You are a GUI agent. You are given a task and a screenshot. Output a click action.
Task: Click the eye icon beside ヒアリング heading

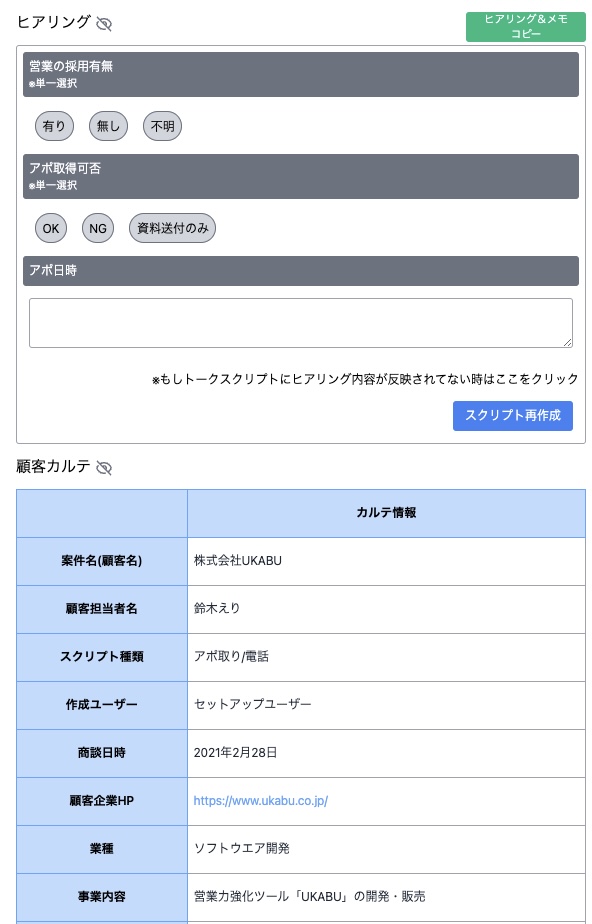tap(104, 24)
